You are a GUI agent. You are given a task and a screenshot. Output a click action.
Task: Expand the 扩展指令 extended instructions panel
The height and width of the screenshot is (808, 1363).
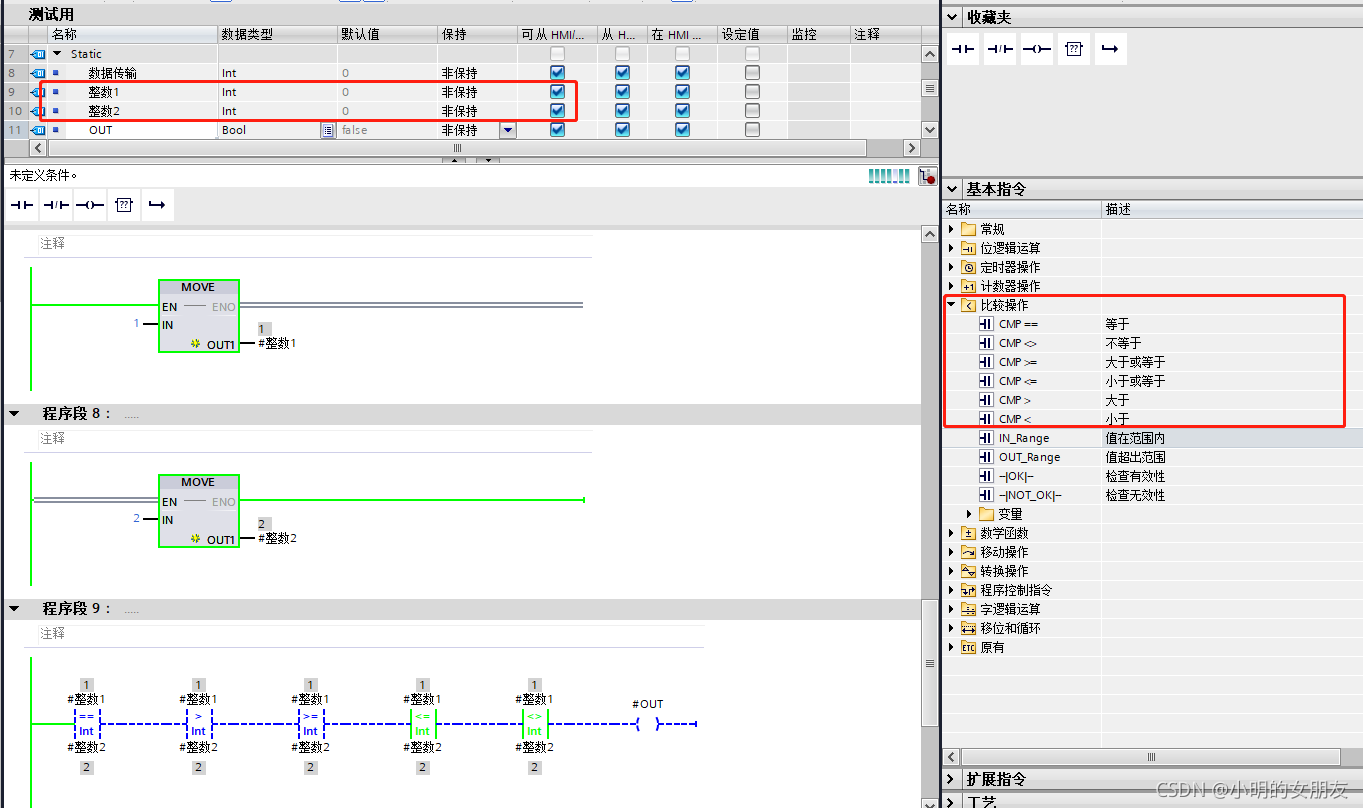tap(952, 779)
